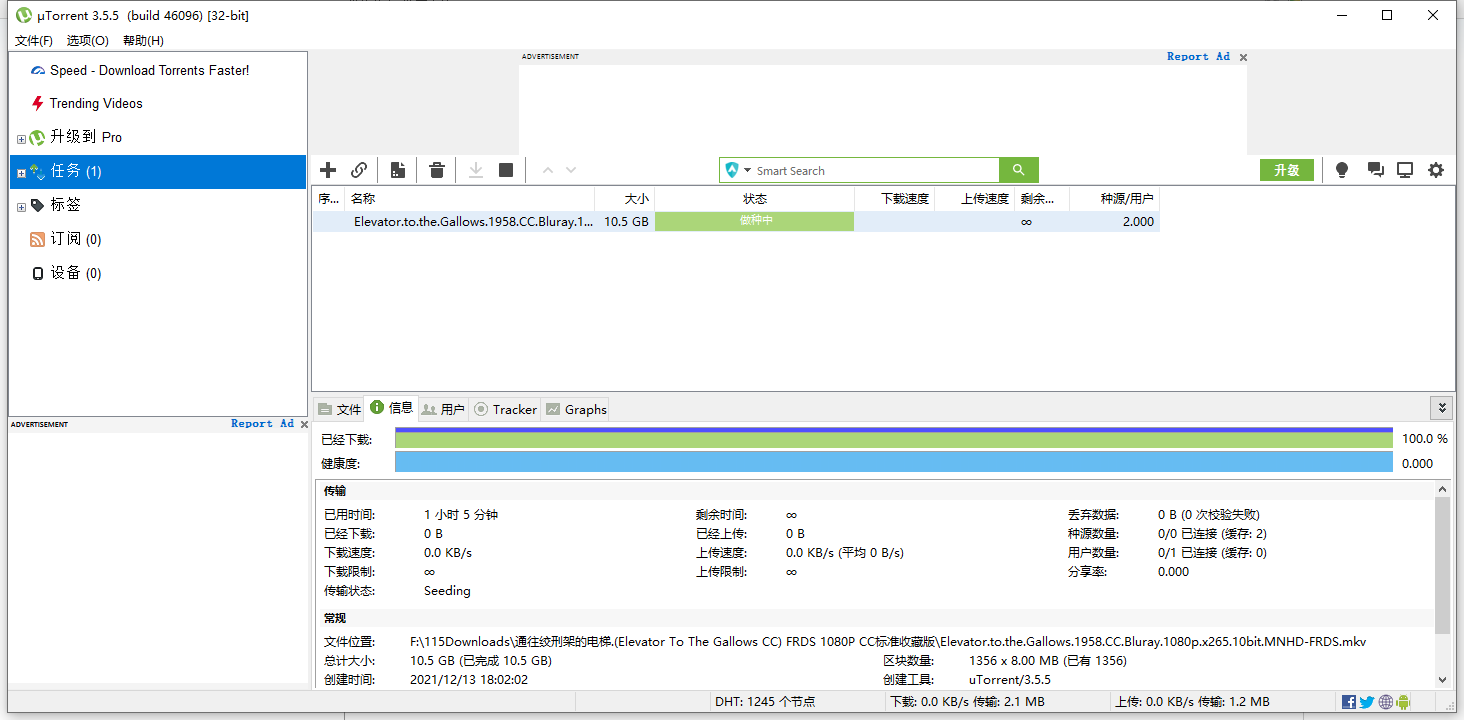
Task: Click the Move Down Queue arrow
Action: pos(571,170)
